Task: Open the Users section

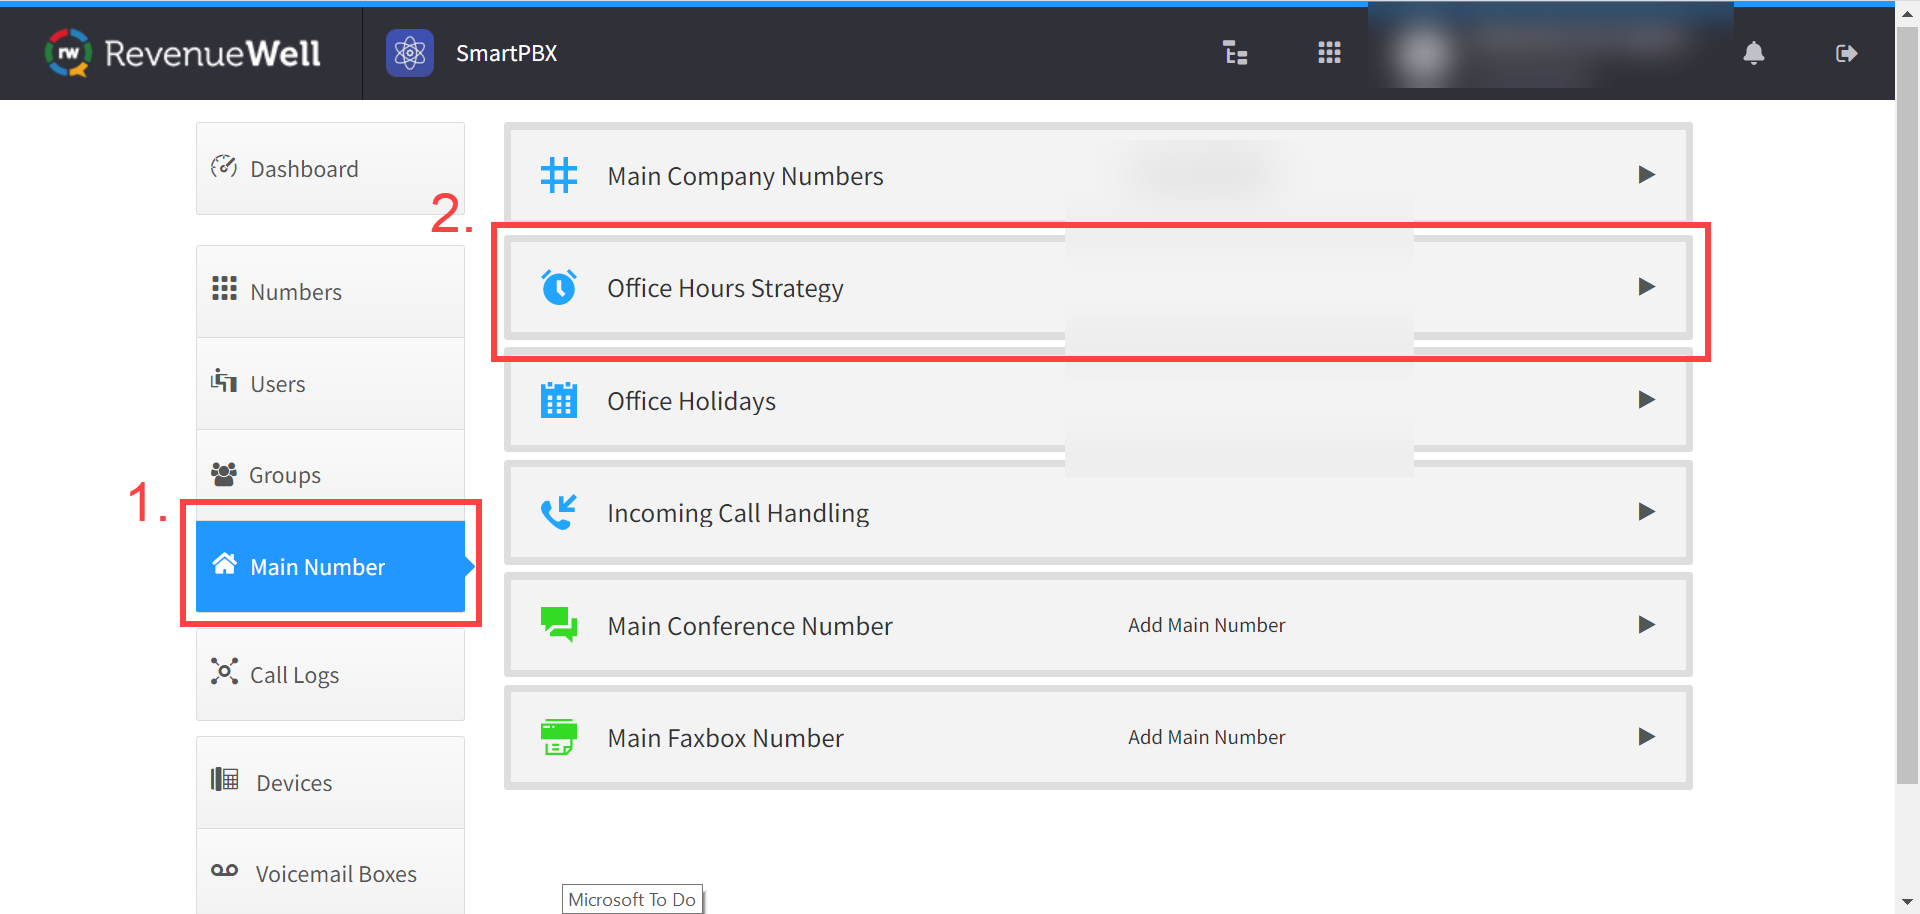Action: (x=330, y=383)
